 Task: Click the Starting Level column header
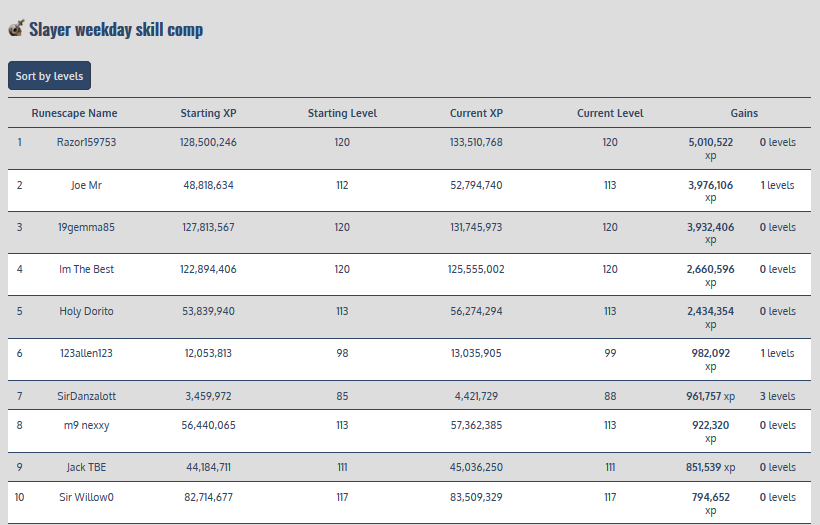[342, 113]
